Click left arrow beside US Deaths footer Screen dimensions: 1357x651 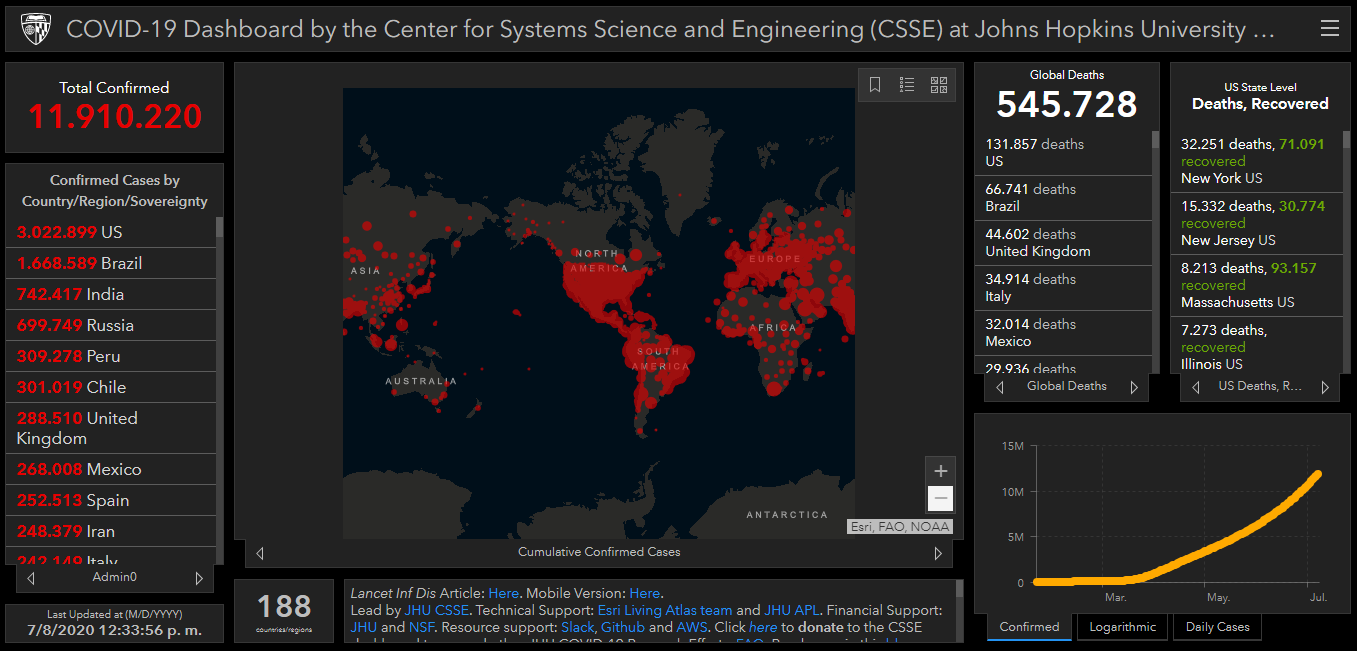1195,387
